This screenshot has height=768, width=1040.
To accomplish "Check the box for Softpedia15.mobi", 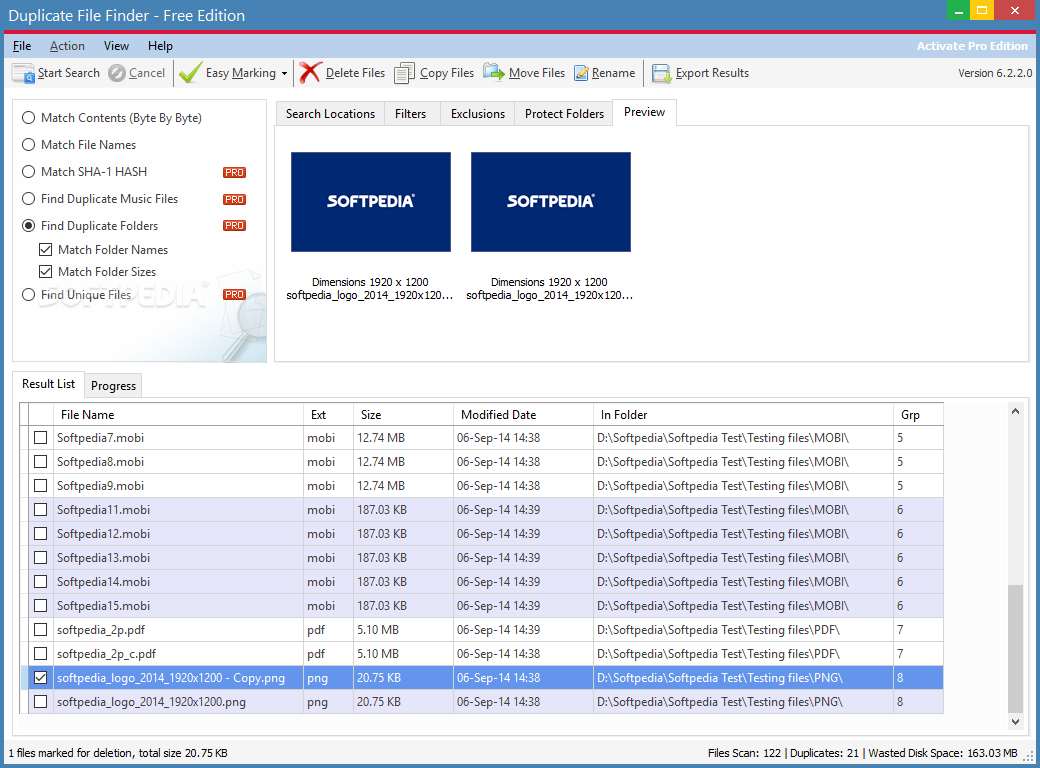I will (x=40, y=606).
